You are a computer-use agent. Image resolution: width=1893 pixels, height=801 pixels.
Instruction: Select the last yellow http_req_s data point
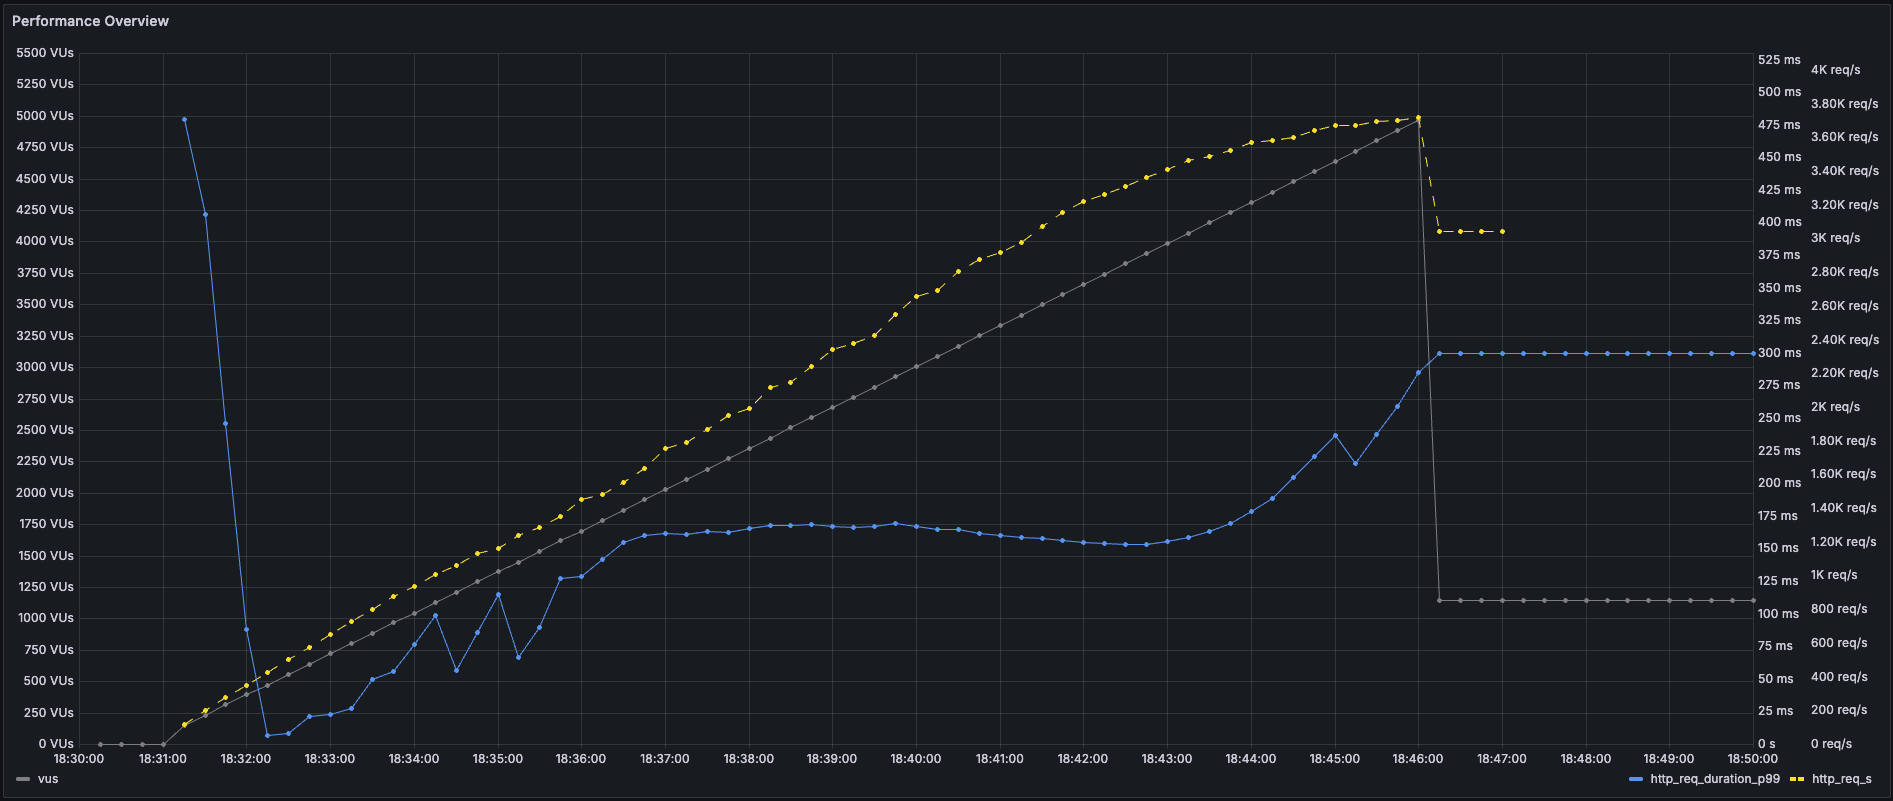pyautogui.click(x=1502, y=231)
